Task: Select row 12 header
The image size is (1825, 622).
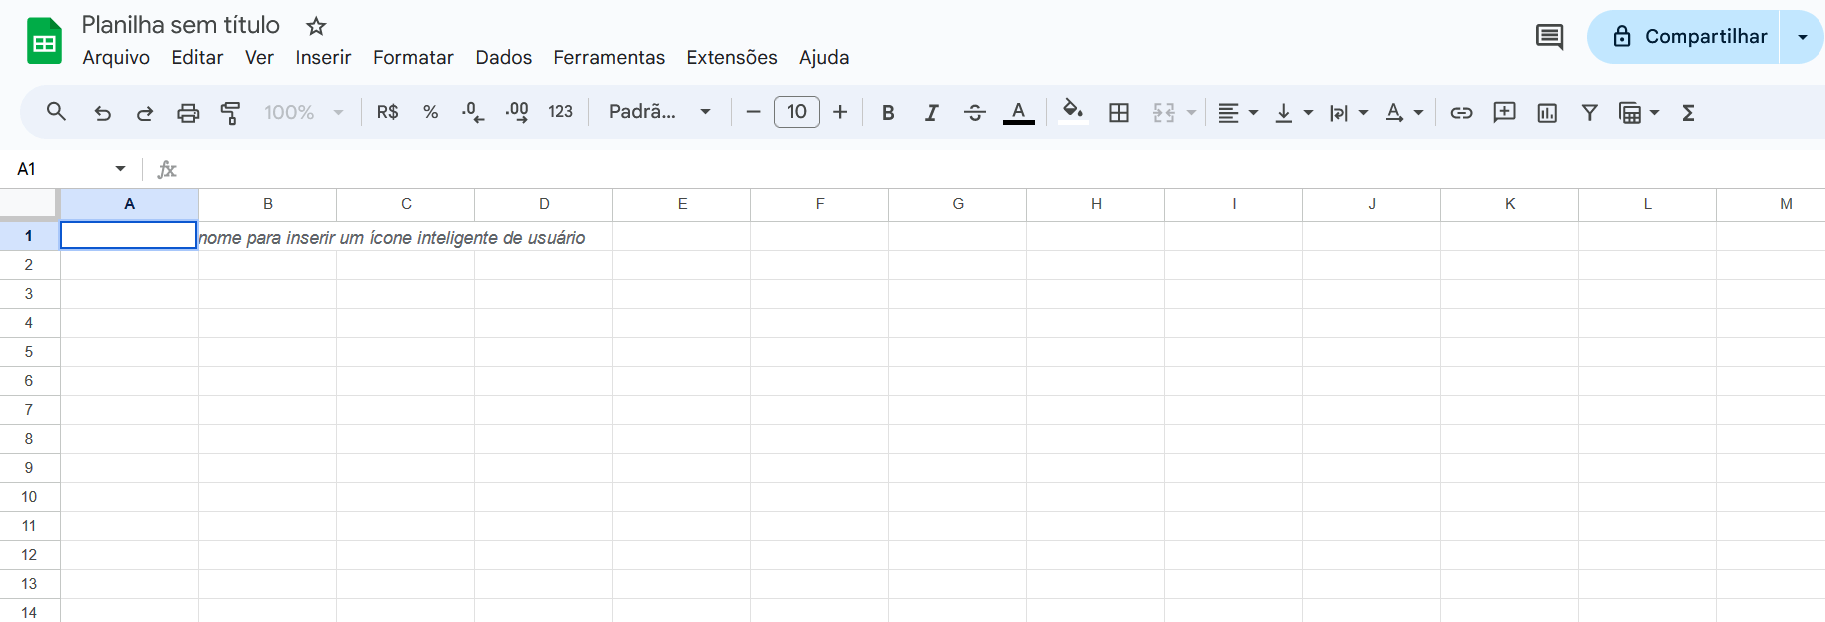Action: [x=29, y=555]
